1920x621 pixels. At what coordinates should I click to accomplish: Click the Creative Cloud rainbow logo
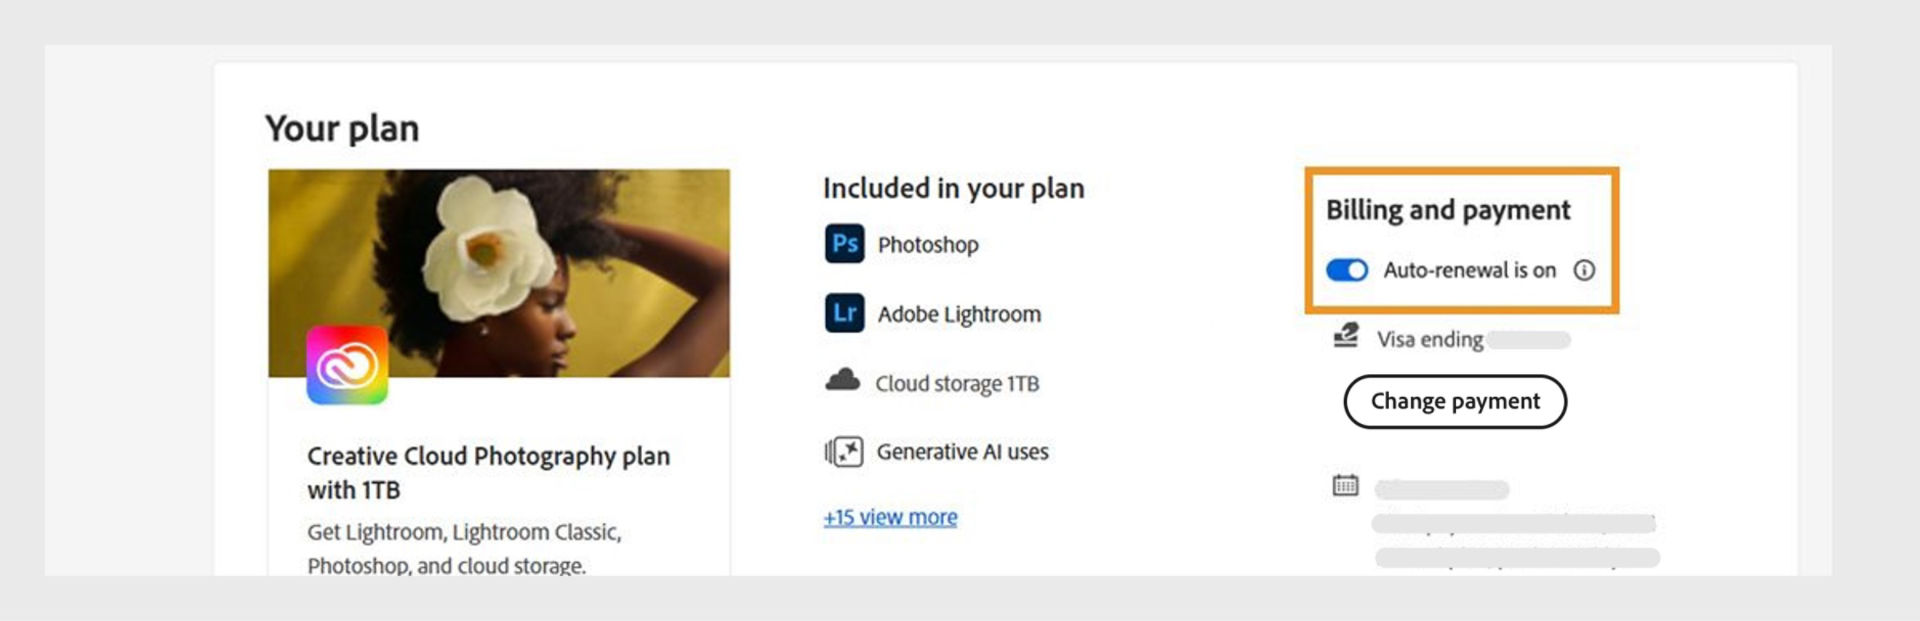click(x=347, y=365)
